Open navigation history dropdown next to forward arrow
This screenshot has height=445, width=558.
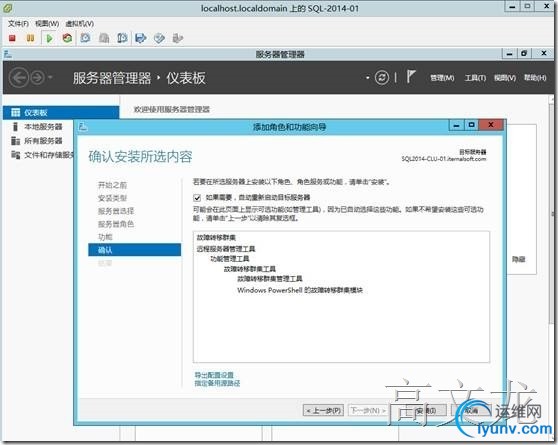point(50,77)
